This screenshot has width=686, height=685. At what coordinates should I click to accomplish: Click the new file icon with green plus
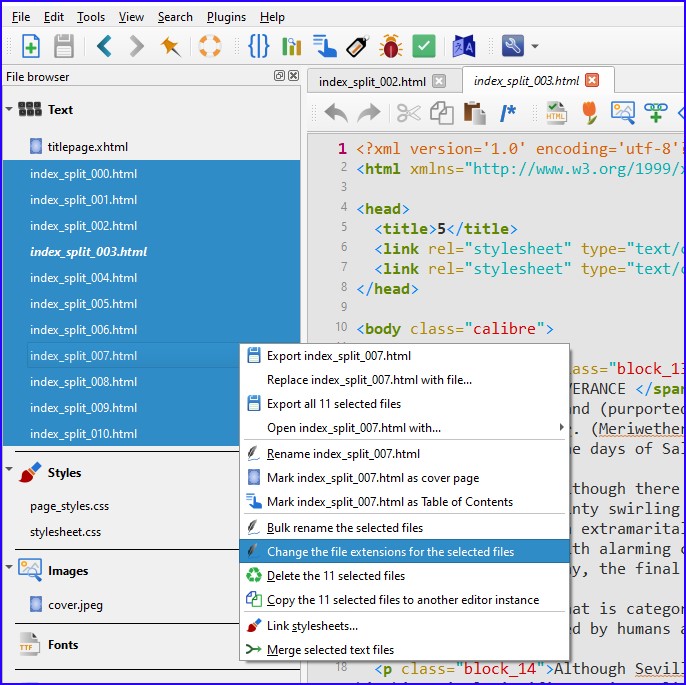(31, 46)
